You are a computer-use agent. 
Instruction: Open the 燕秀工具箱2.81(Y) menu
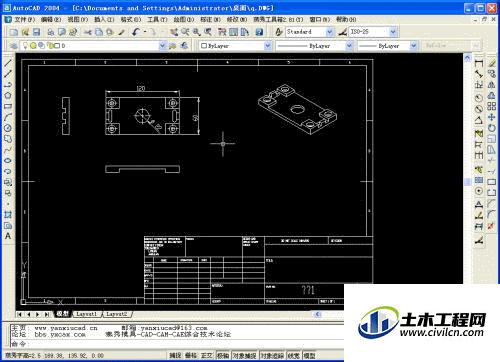pos(278,20)
